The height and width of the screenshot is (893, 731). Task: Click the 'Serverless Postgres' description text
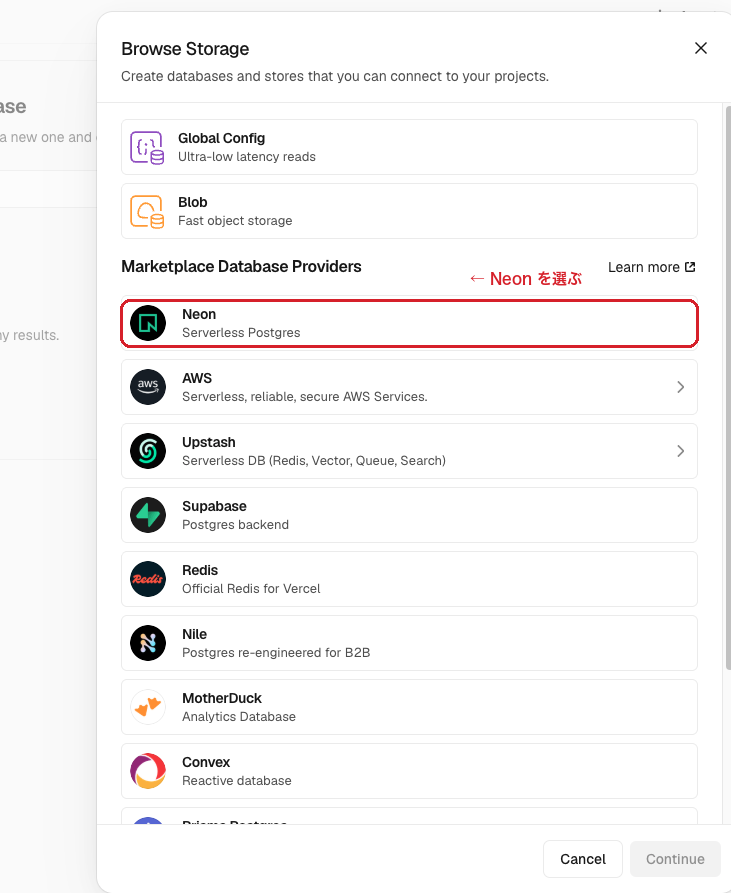pos(241,333)
